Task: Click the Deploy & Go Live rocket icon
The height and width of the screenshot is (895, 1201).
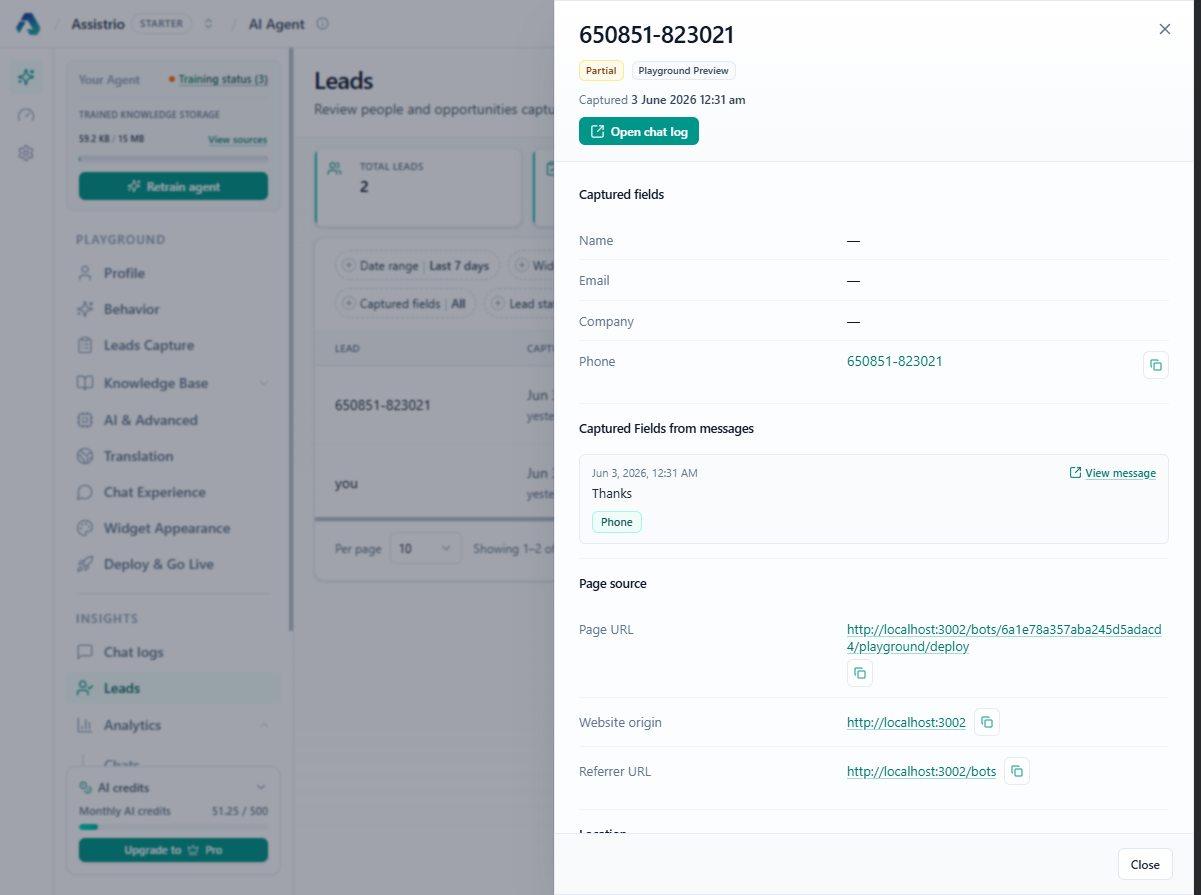Action: (x=85, y=564)
